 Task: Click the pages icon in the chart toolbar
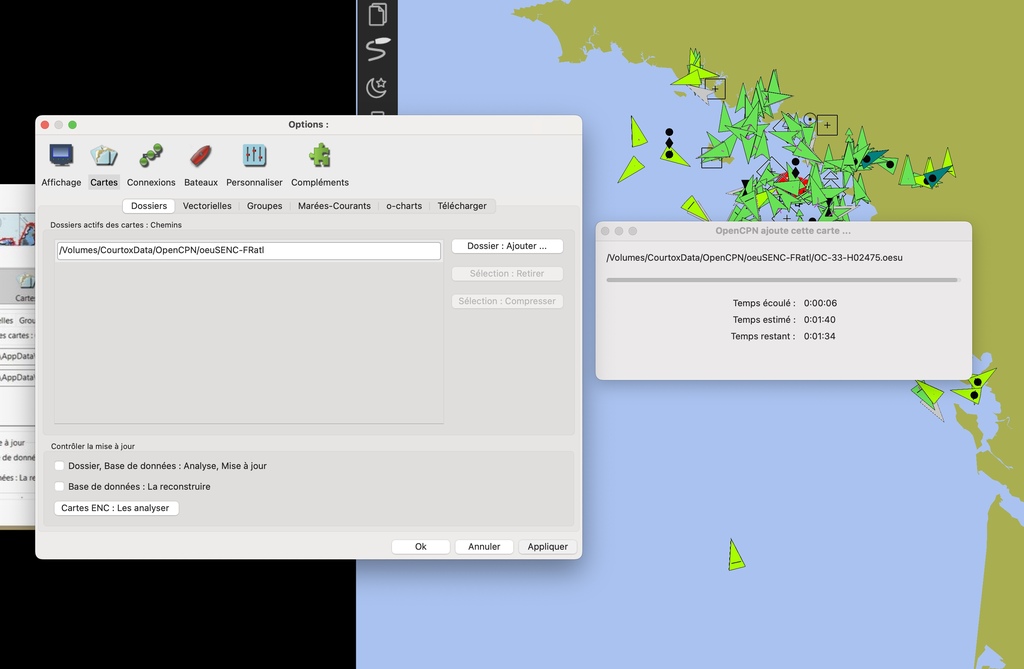point(377,14)
